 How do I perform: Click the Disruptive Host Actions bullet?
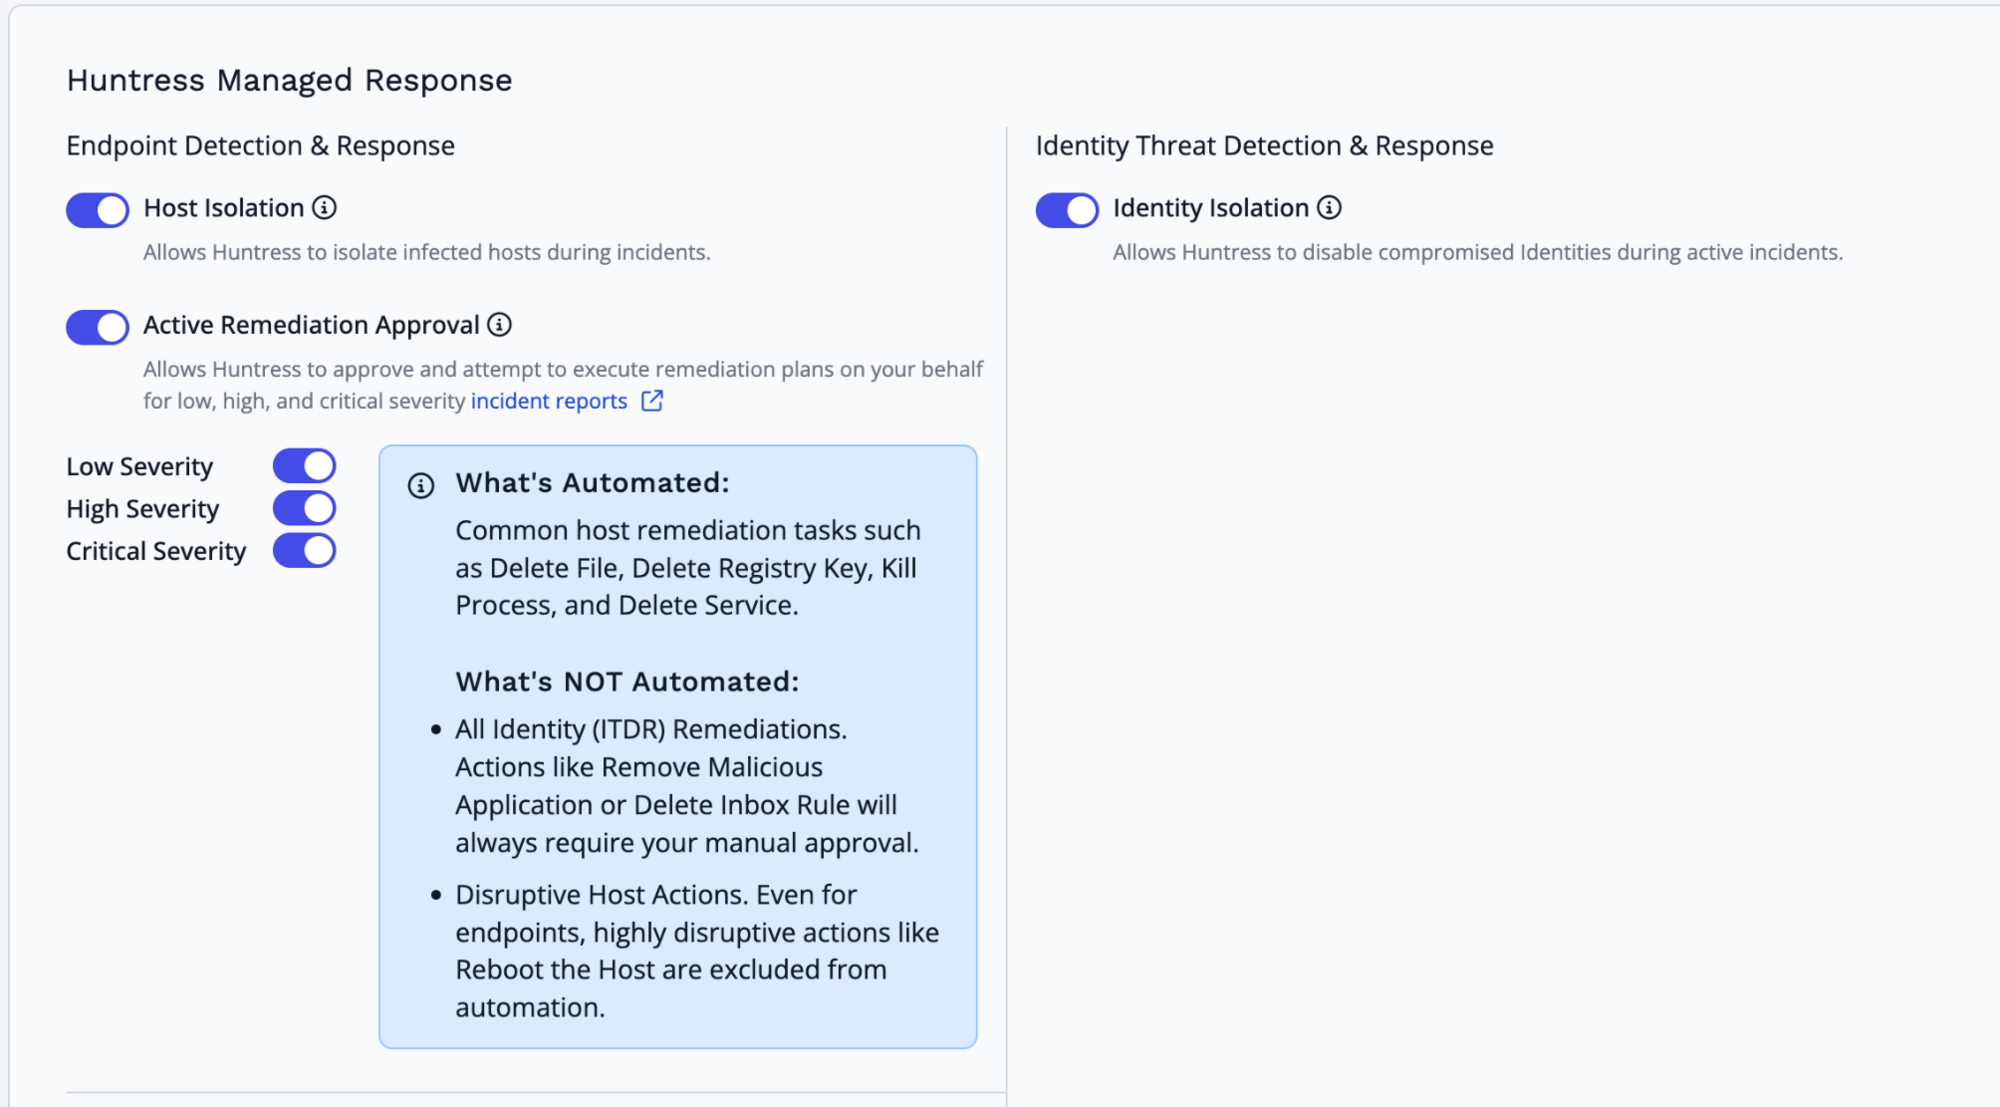pyautogui.click(x=697, y=951)
